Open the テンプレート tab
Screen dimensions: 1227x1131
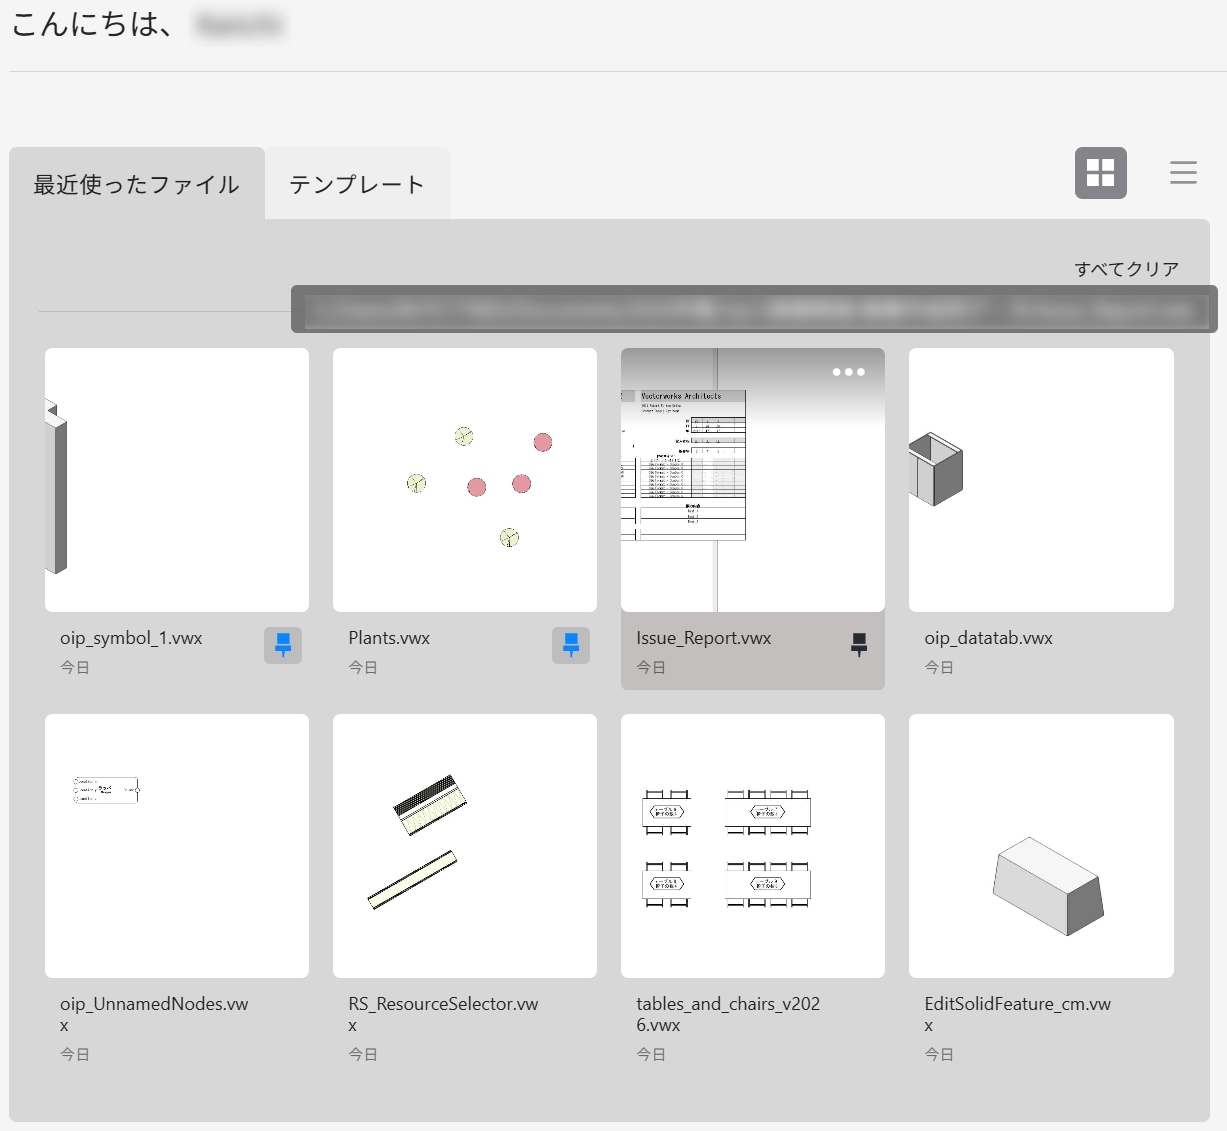357,185
